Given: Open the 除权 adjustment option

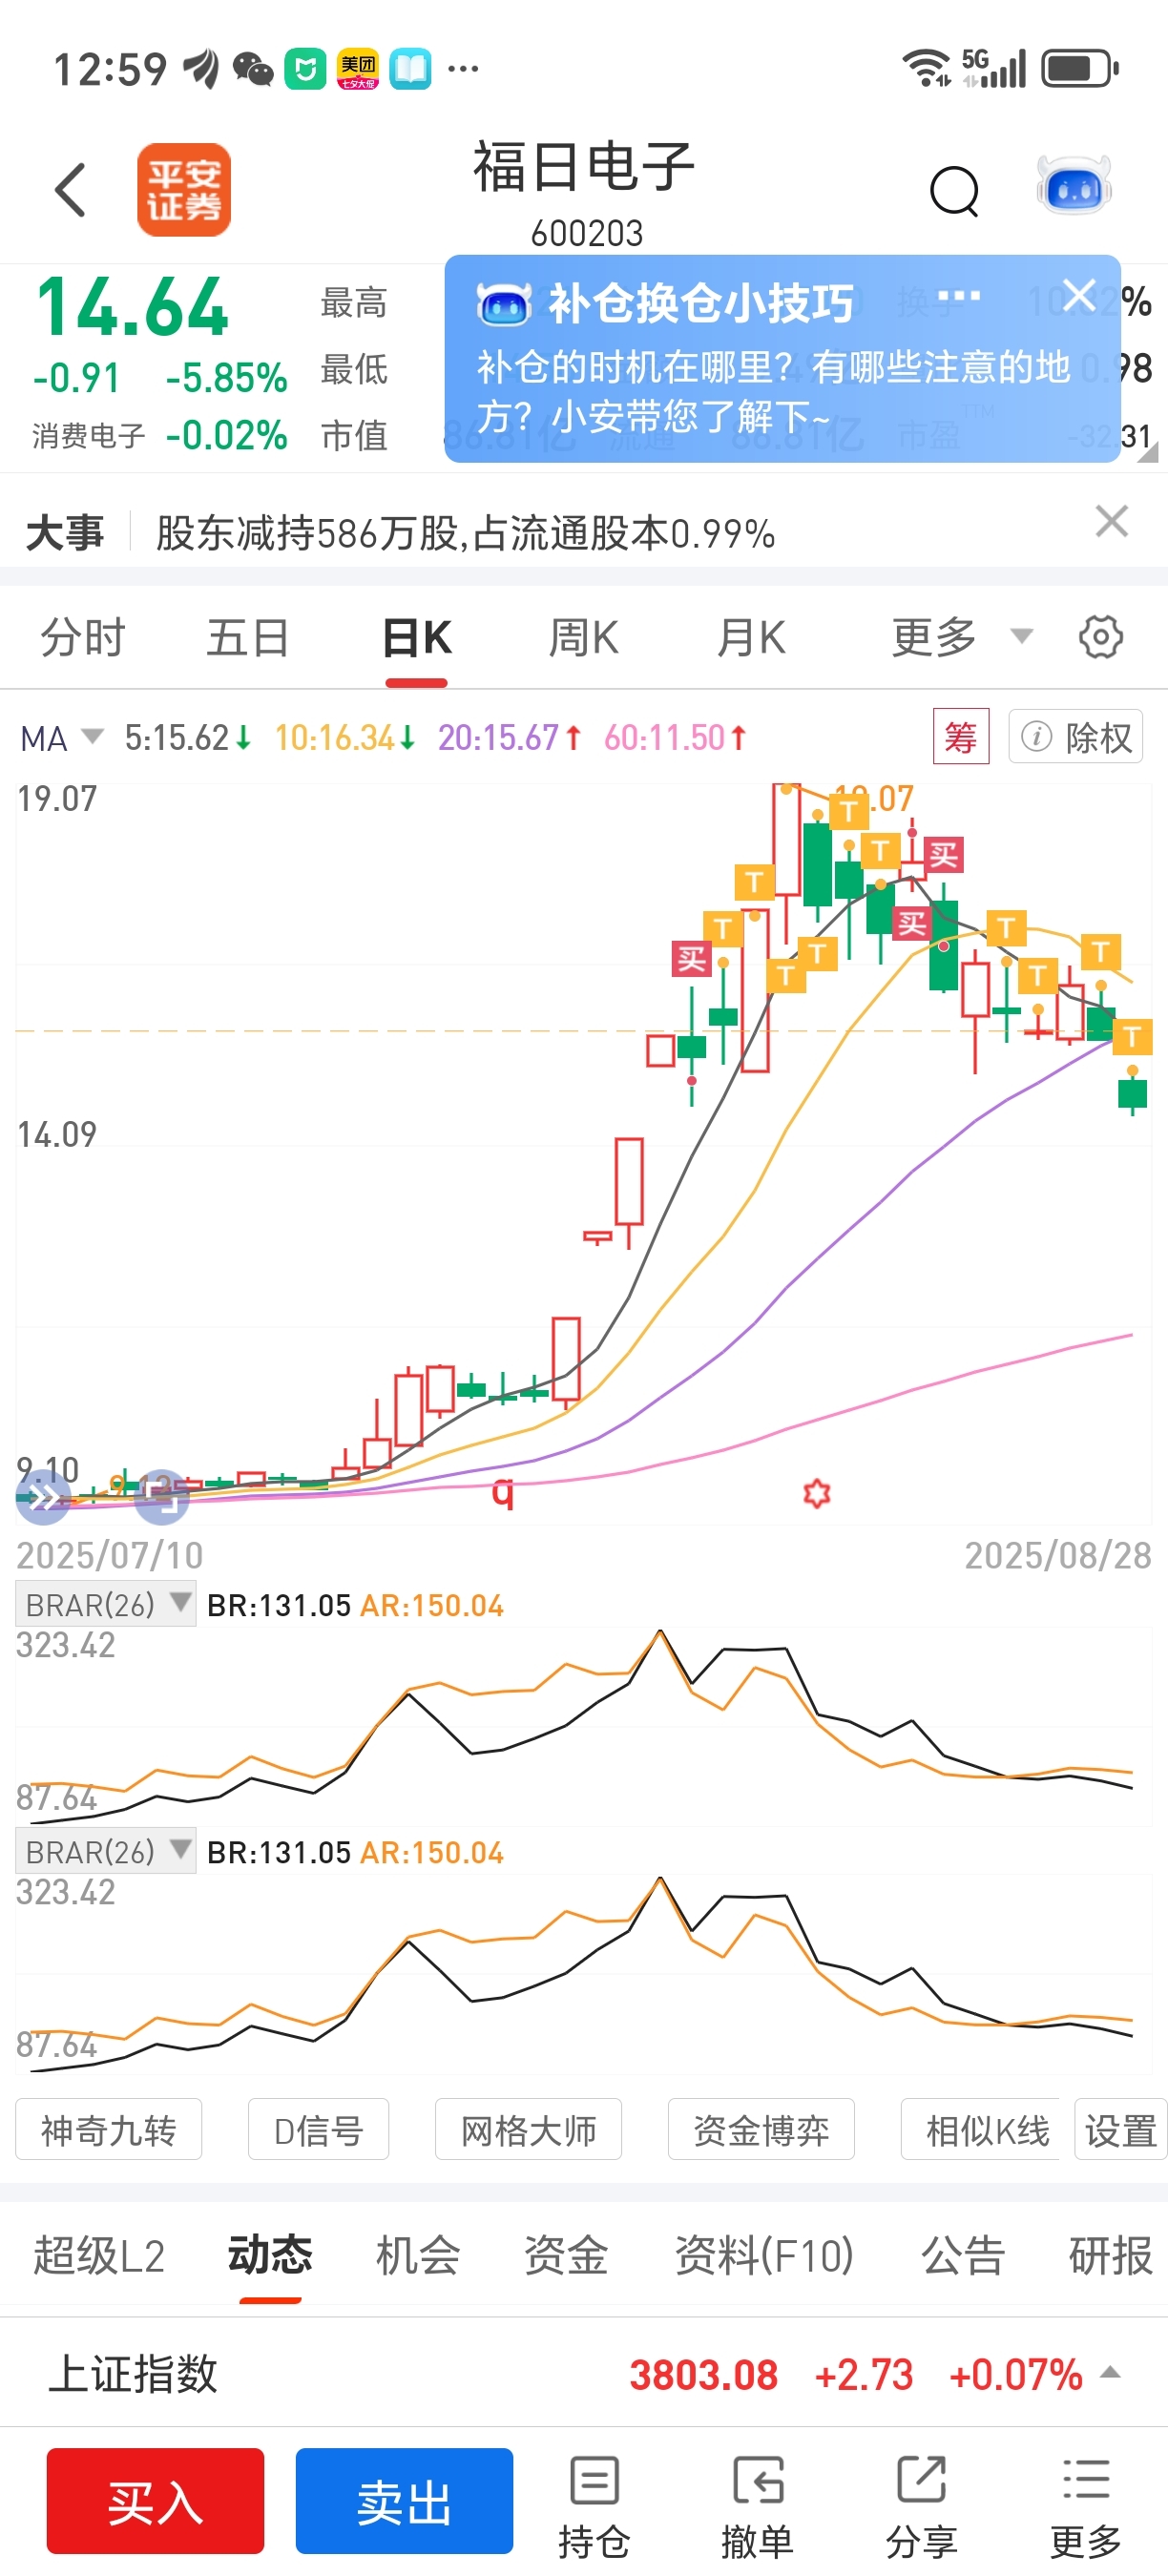Looking at the screenshot, I should tap(1075, 737).
